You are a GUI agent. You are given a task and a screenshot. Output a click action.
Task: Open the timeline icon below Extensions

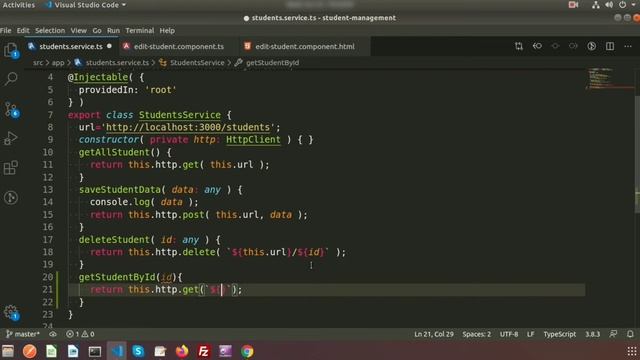(x=11, y=198)
